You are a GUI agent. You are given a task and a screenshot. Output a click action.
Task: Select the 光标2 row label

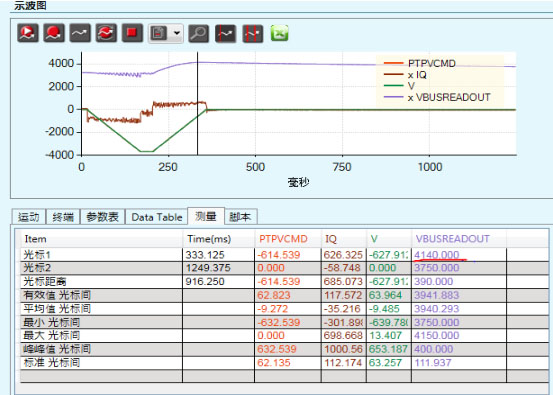tap(37, 268)
